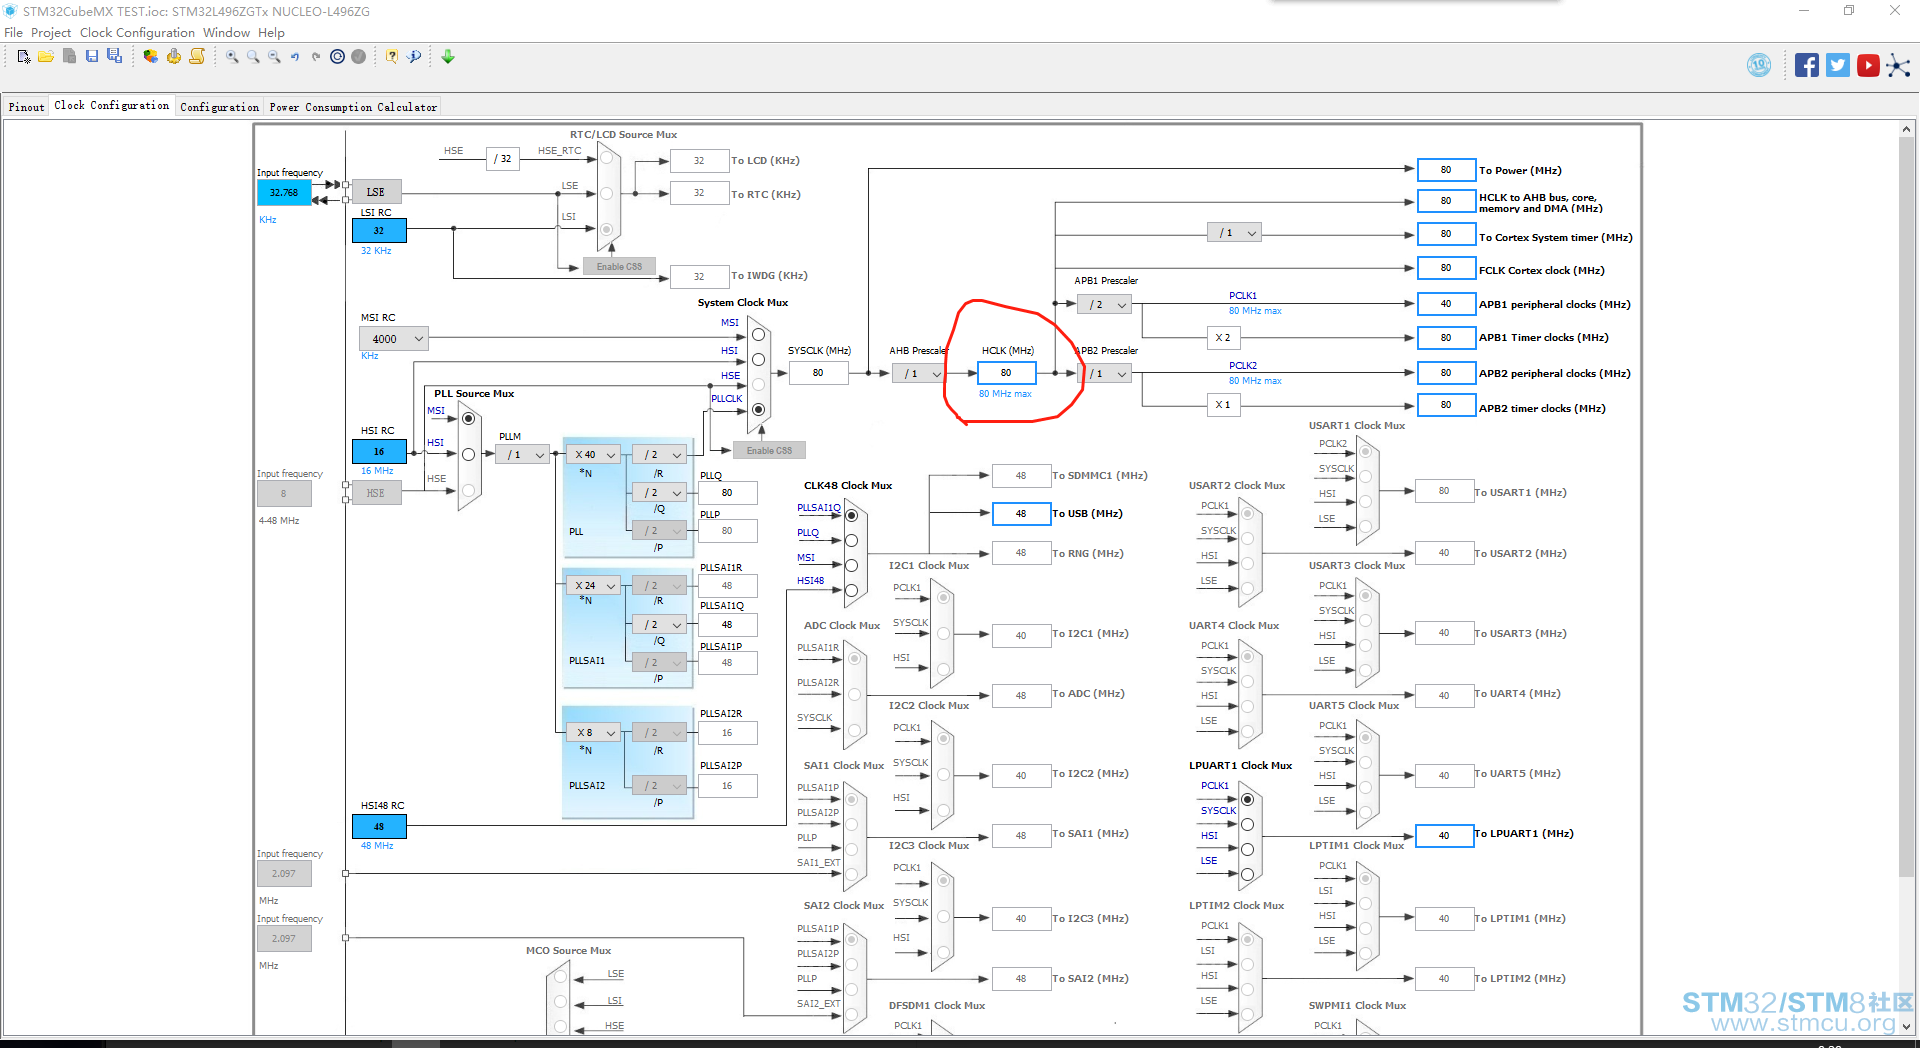Screen dimensions: 1920x1048
Task: Zoom in on the clock diagram
Action: coord(232,57)
